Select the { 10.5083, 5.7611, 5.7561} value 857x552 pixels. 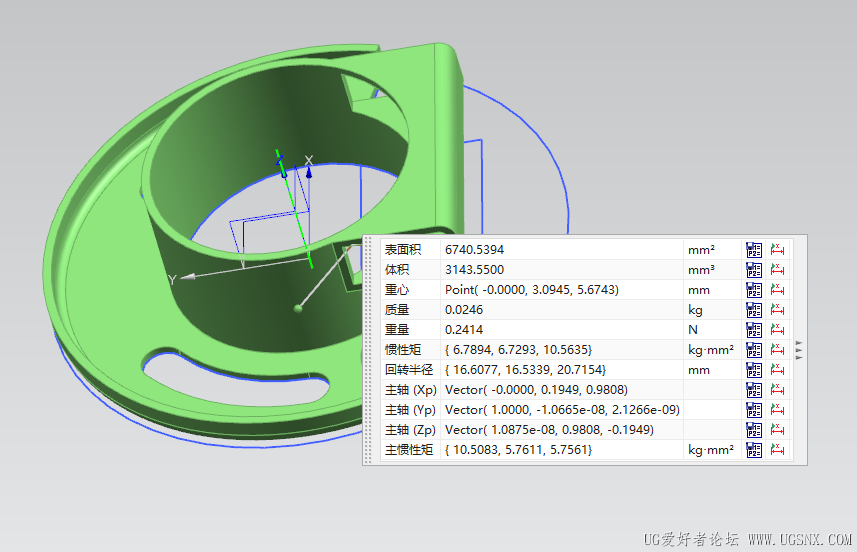click(x=518, y=450)
